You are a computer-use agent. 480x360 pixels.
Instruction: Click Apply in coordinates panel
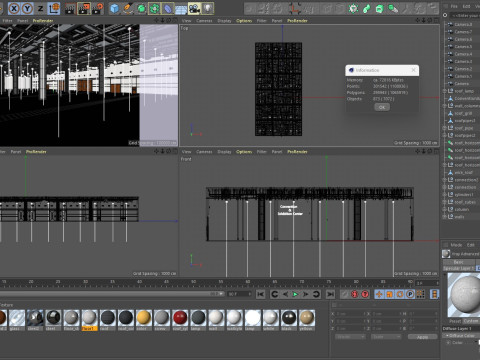[x=422, y=337]
